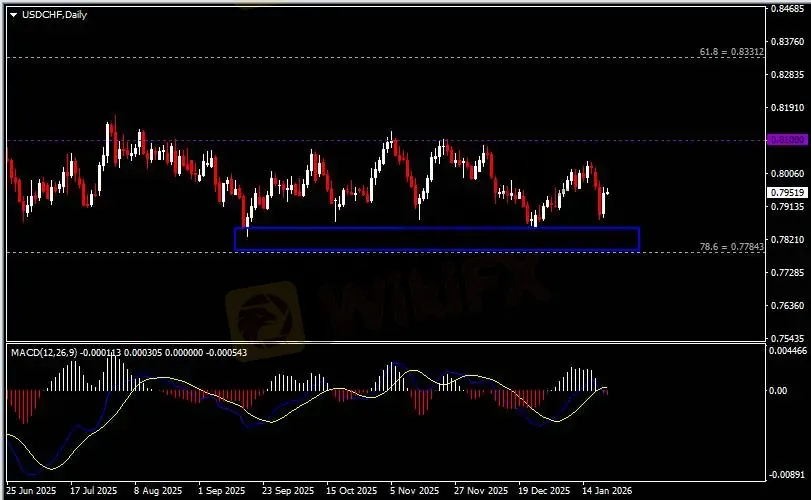Click MACD scale value -0.00891
The height and width of the screenshot is (500, 811).
pos(787,474)
